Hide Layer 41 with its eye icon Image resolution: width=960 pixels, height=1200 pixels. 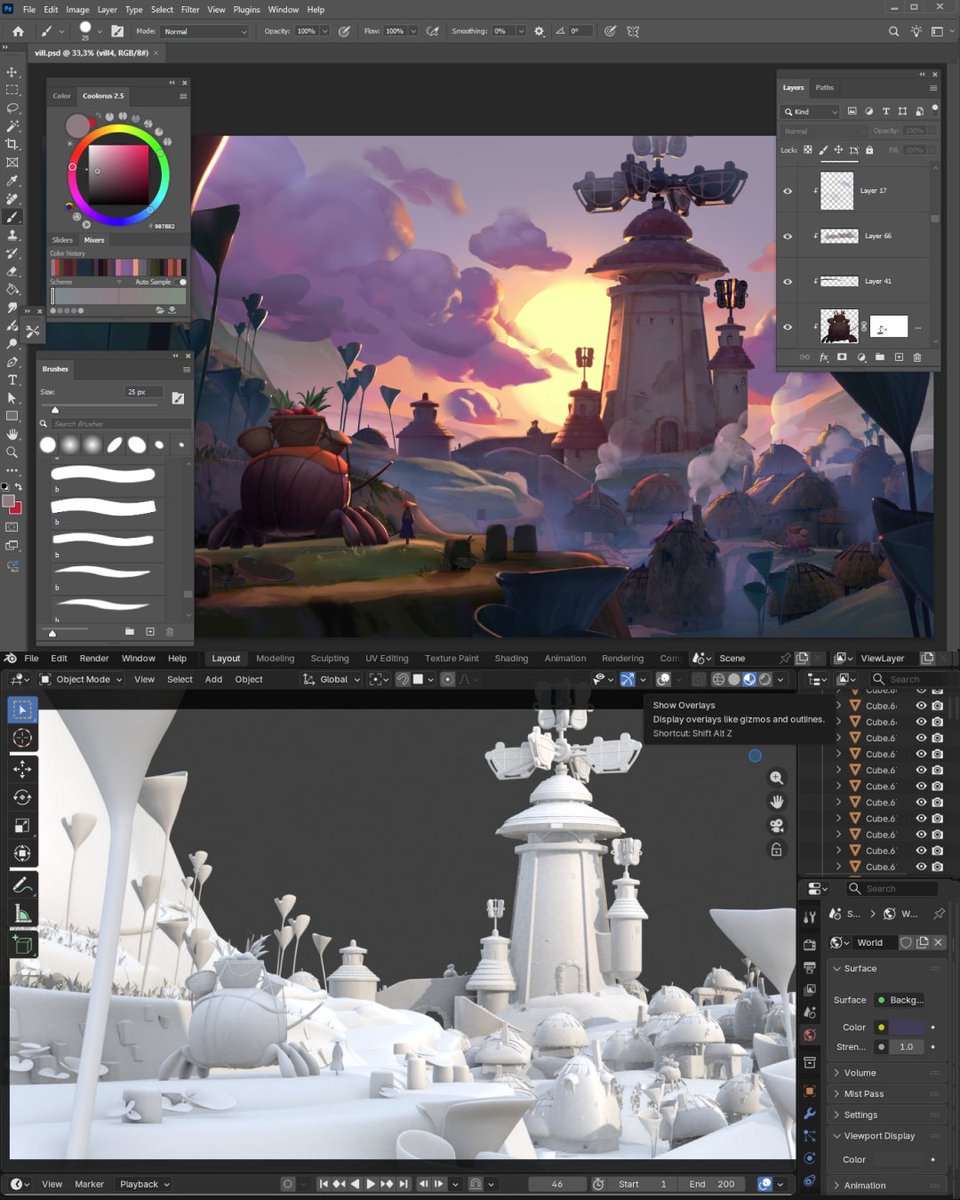(788, 281)
